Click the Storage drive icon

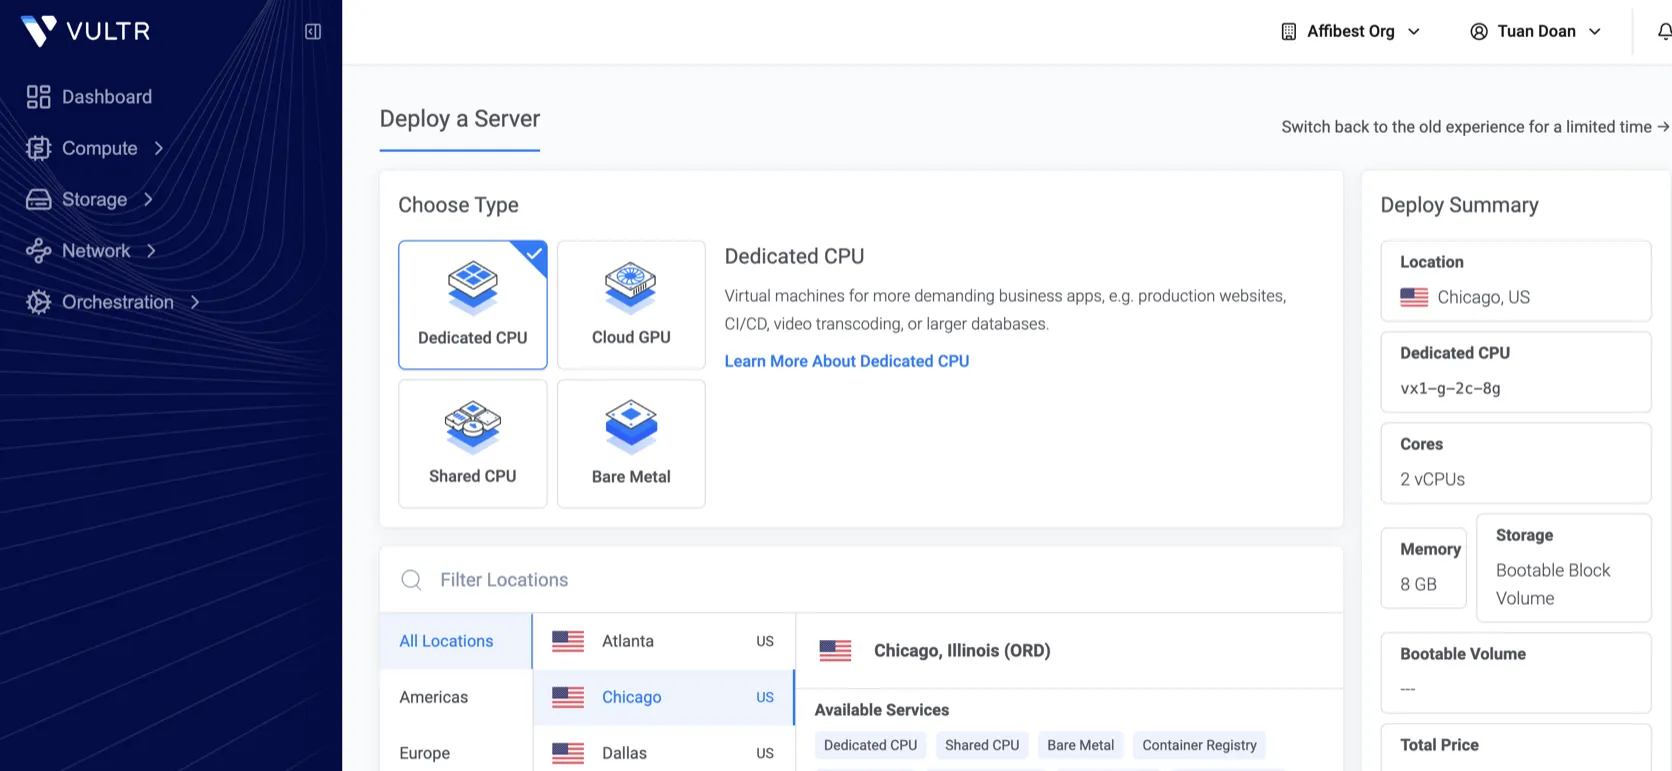[x=38, y=199]
